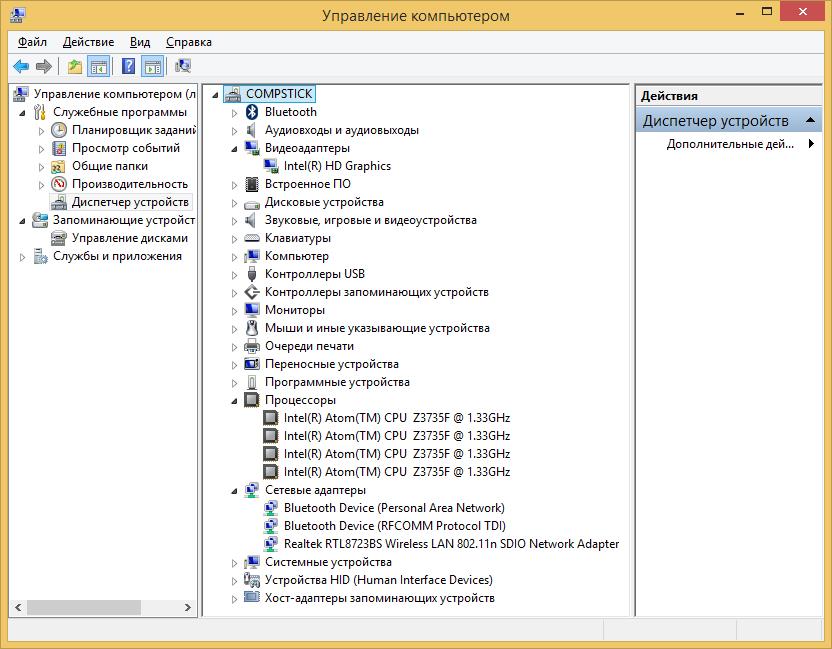
Task: Collapse the Диспетчер устройств actions header
Action: click(x=810, y=120)
